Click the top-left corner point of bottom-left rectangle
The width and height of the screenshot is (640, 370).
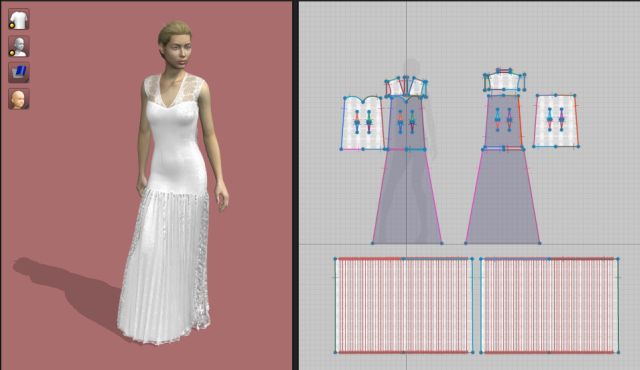(335, 259)
